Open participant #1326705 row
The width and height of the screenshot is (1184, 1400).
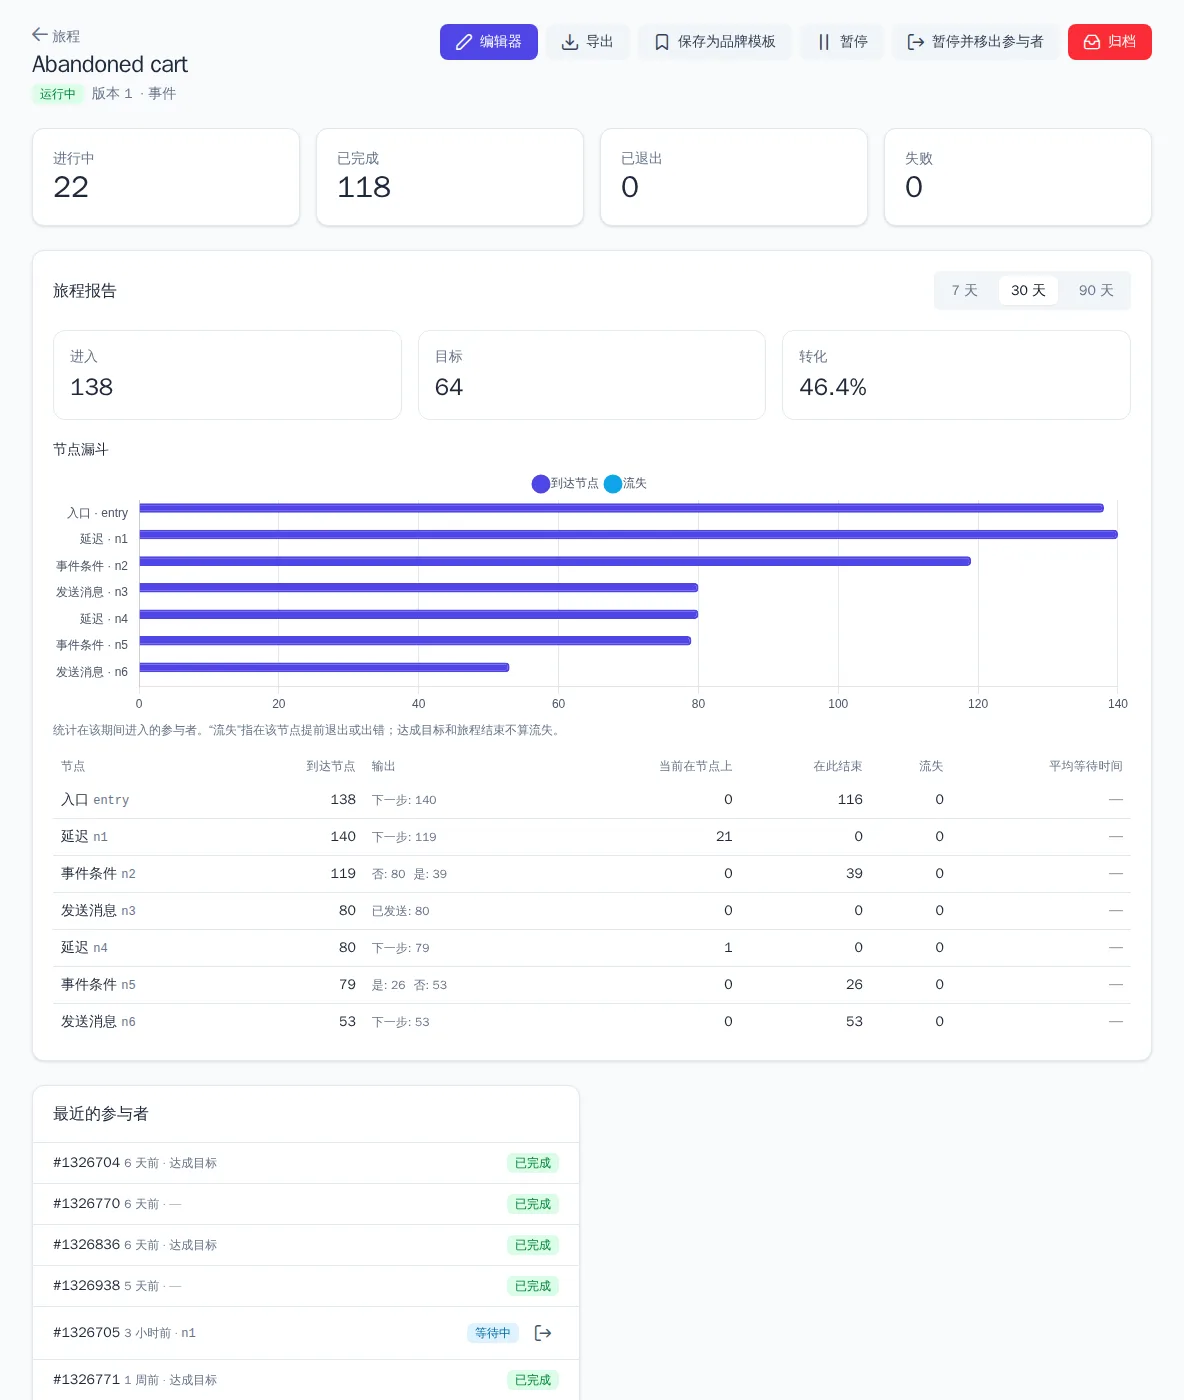[x=306, y=1333]
